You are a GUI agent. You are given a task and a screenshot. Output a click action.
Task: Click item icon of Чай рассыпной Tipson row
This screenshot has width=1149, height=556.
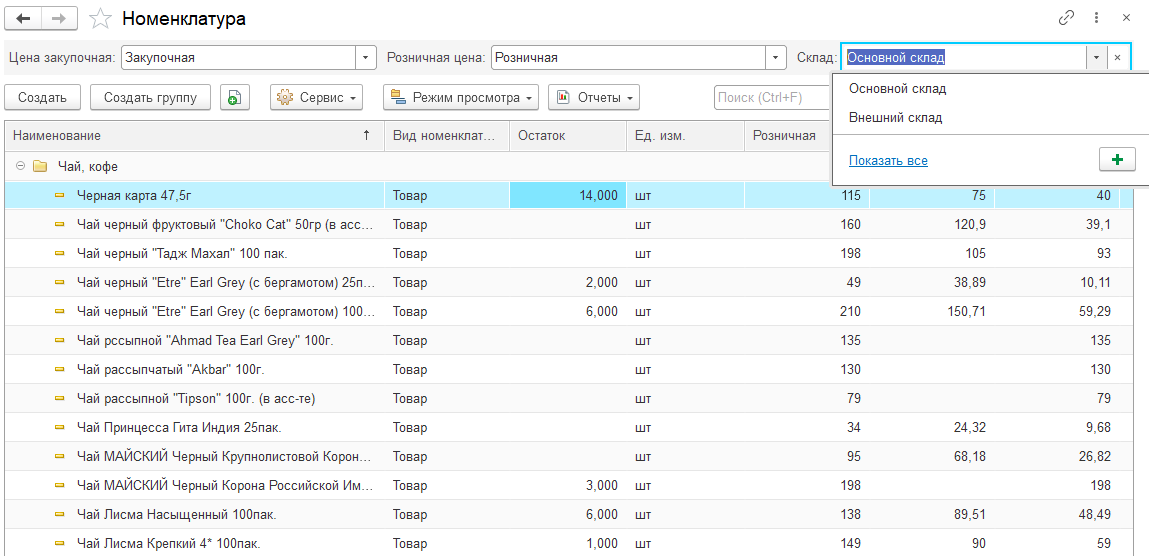[x=60, y=399]
